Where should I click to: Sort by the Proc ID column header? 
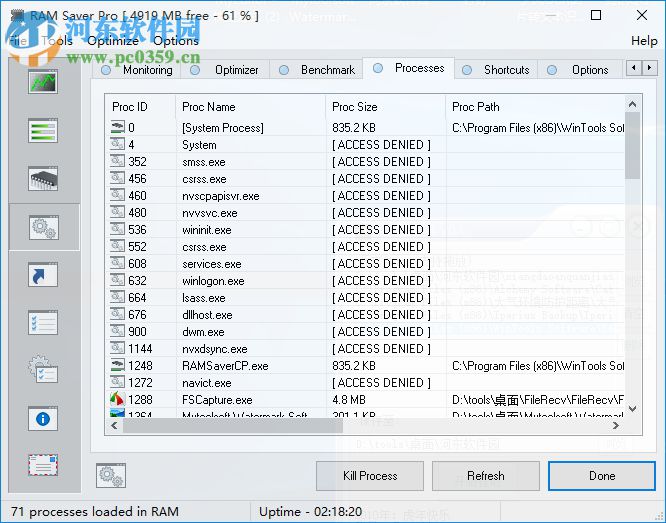[141, 107]
